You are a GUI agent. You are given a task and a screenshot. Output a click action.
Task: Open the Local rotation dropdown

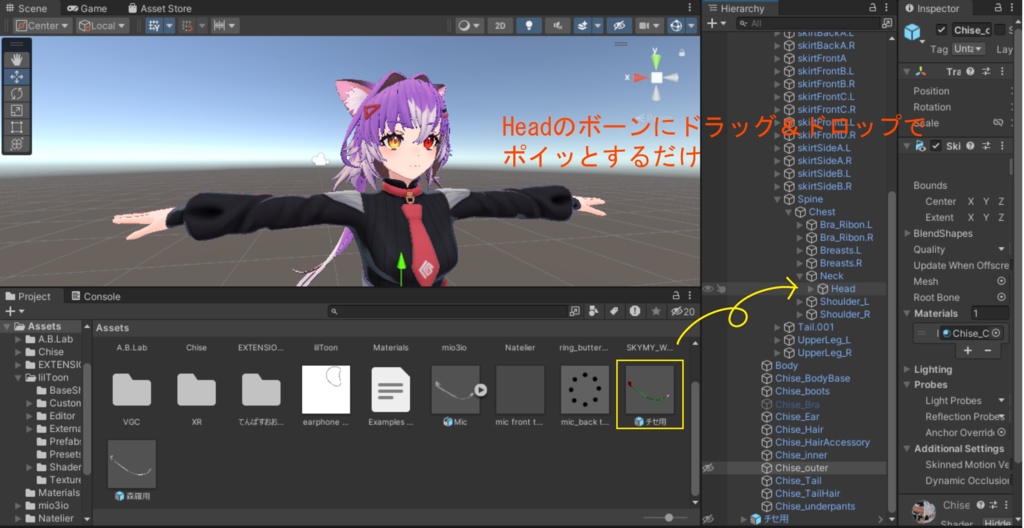[x=102, y=25]
